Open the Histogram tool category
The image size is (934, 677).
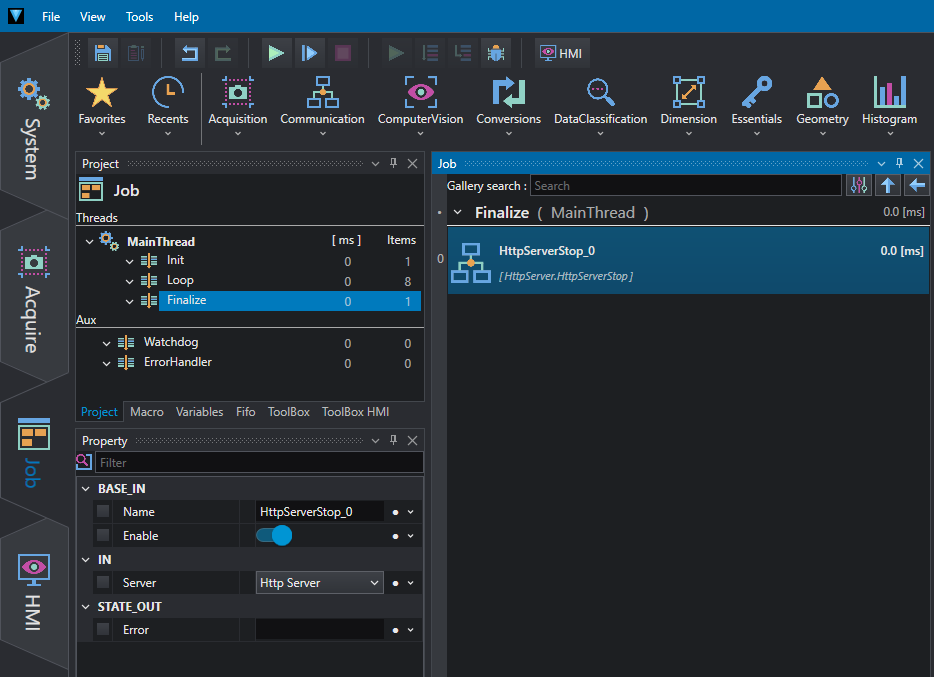point(889,105)
